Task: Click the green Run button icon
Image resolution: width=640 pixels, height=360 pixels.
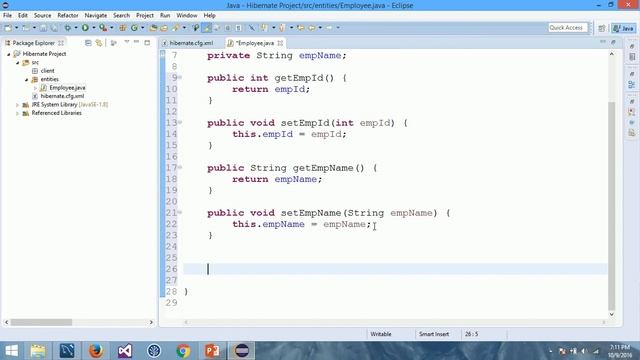Action: (85, 28)
